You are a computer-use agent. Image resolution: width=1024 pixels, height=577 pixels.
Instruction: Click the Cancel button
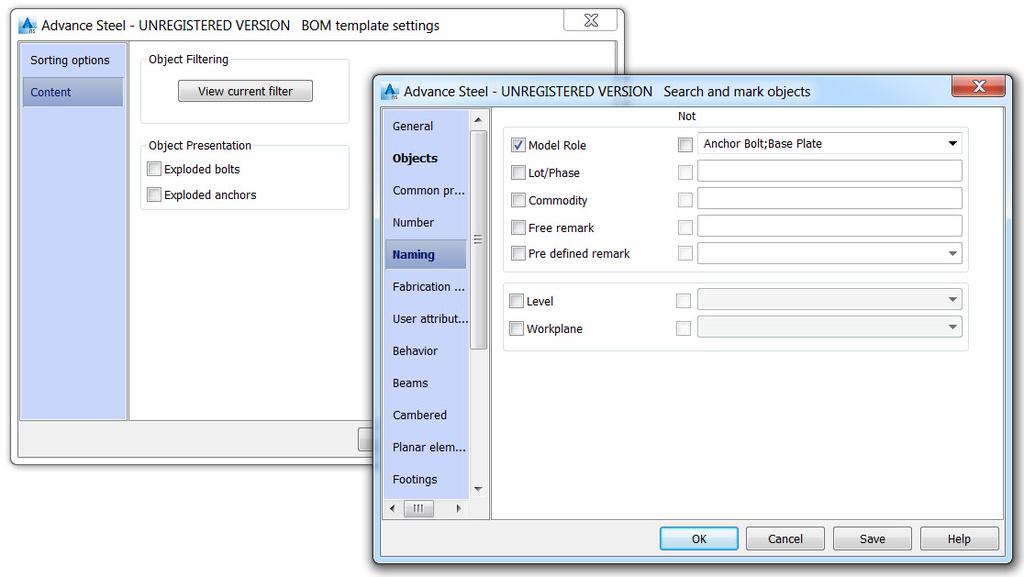coord(785,539)
